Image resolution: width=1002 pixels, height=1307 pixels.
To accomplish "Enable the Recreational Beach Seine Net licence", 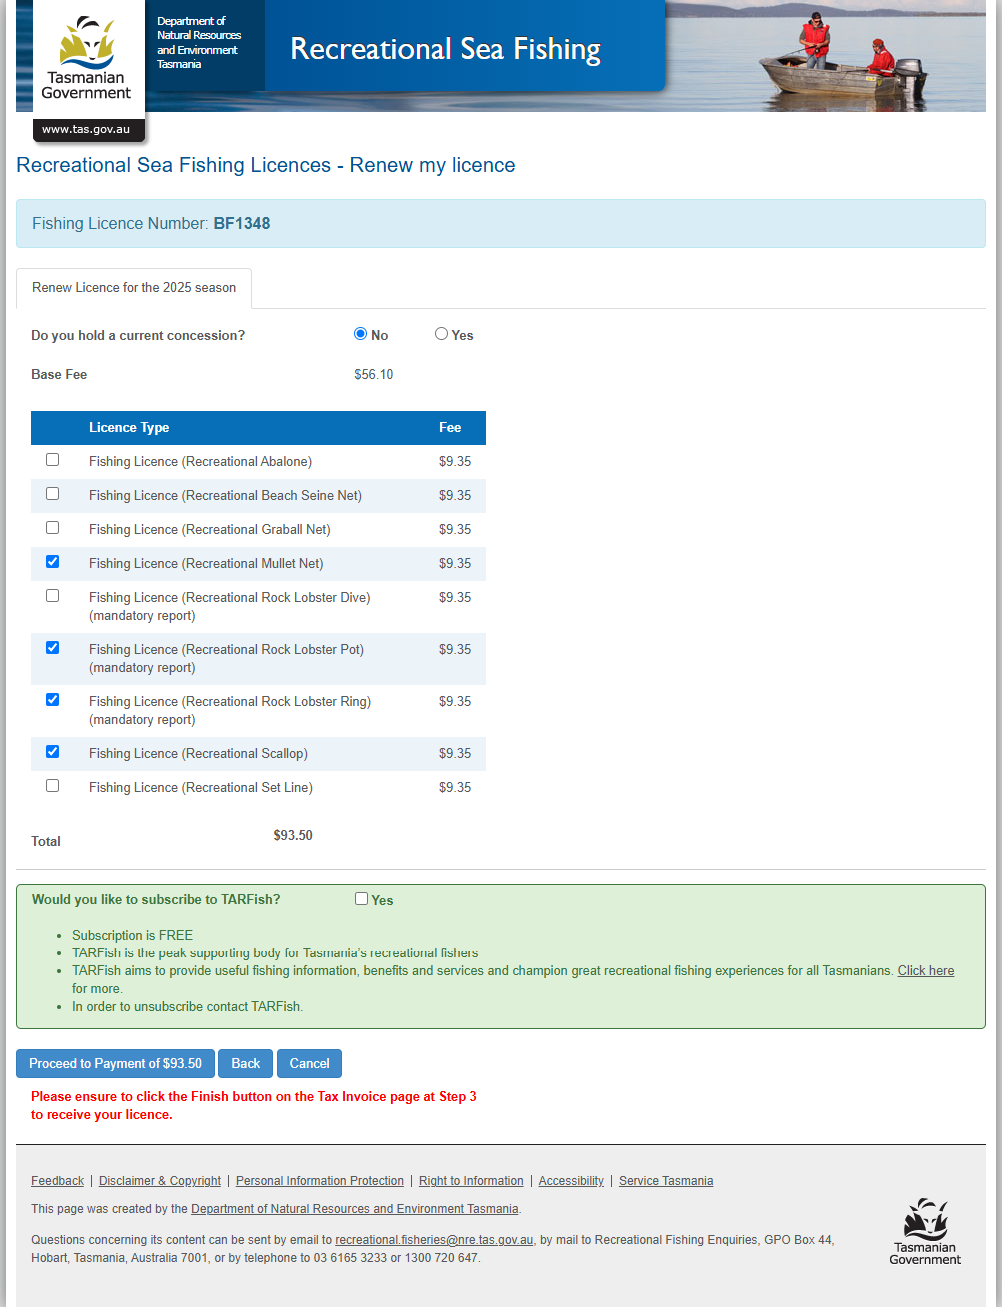I will coord(53,494).
